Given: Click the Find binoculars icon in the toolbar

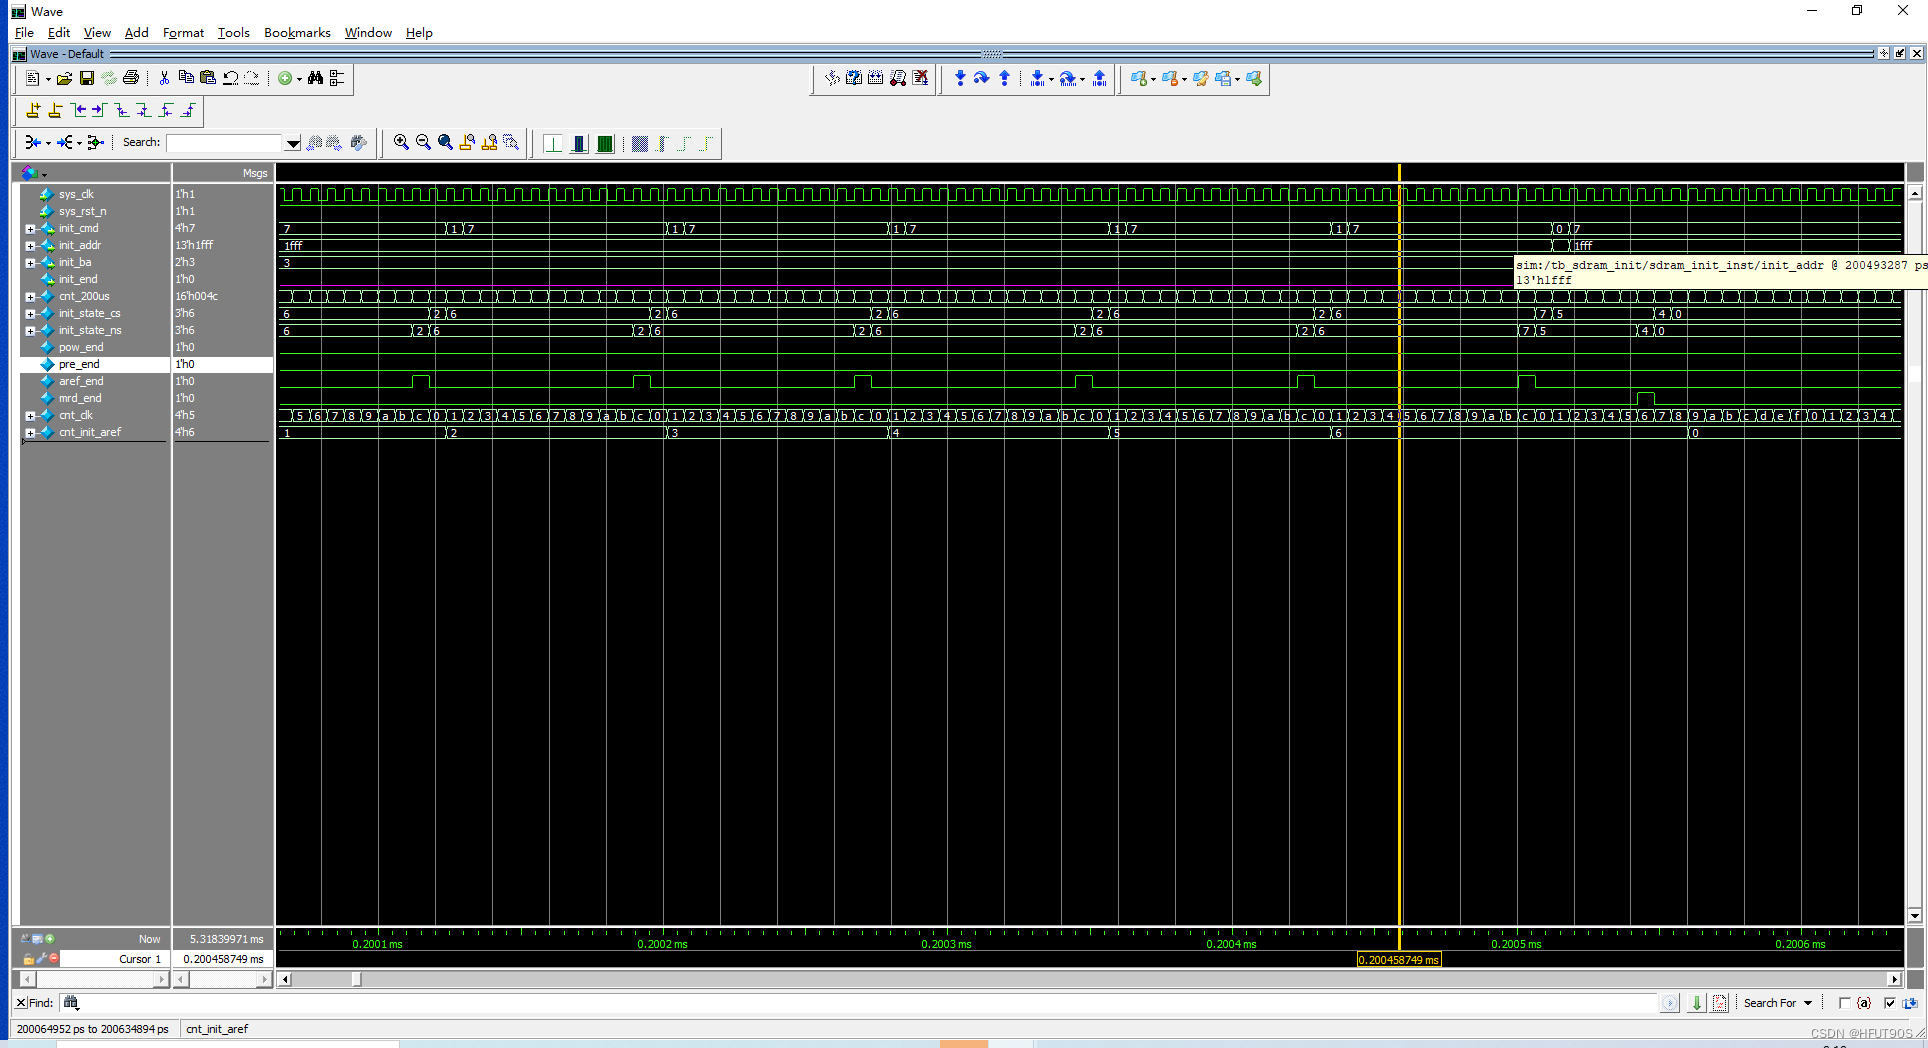Looking at the screenshot, I should point(316,78).
